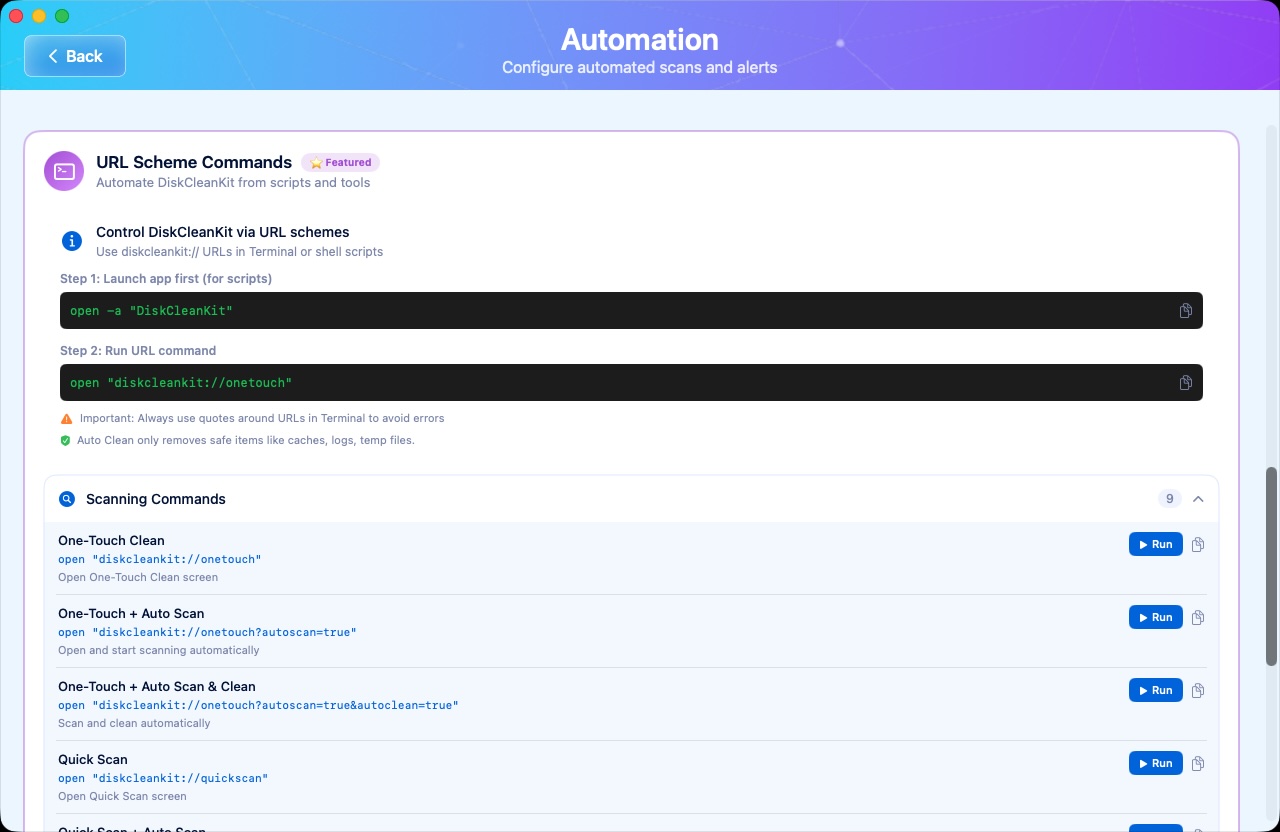Image resolution: width=1280 pixels, height=832 pixels.
Task: Copy the One-Touch Clean command
Action: coord(1198,544)
